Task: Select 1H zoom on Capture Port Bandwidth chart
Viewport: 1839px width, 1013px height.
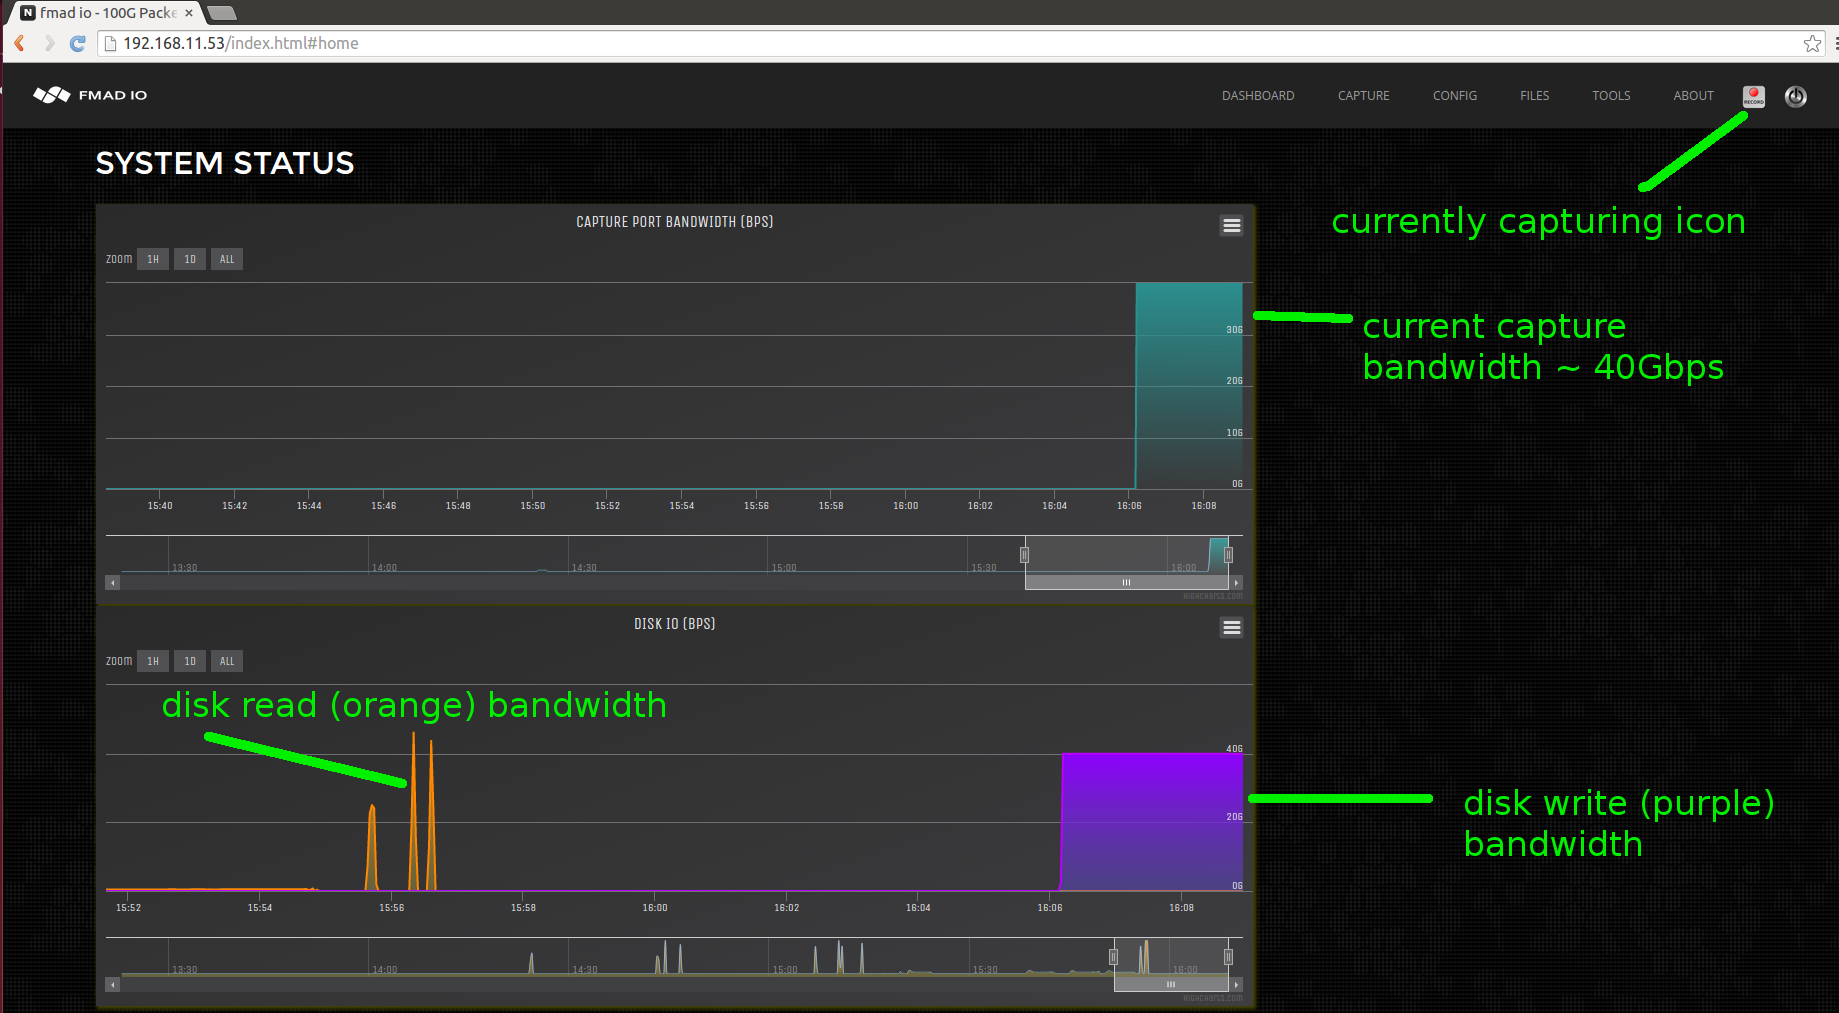Action: [152, 258]
